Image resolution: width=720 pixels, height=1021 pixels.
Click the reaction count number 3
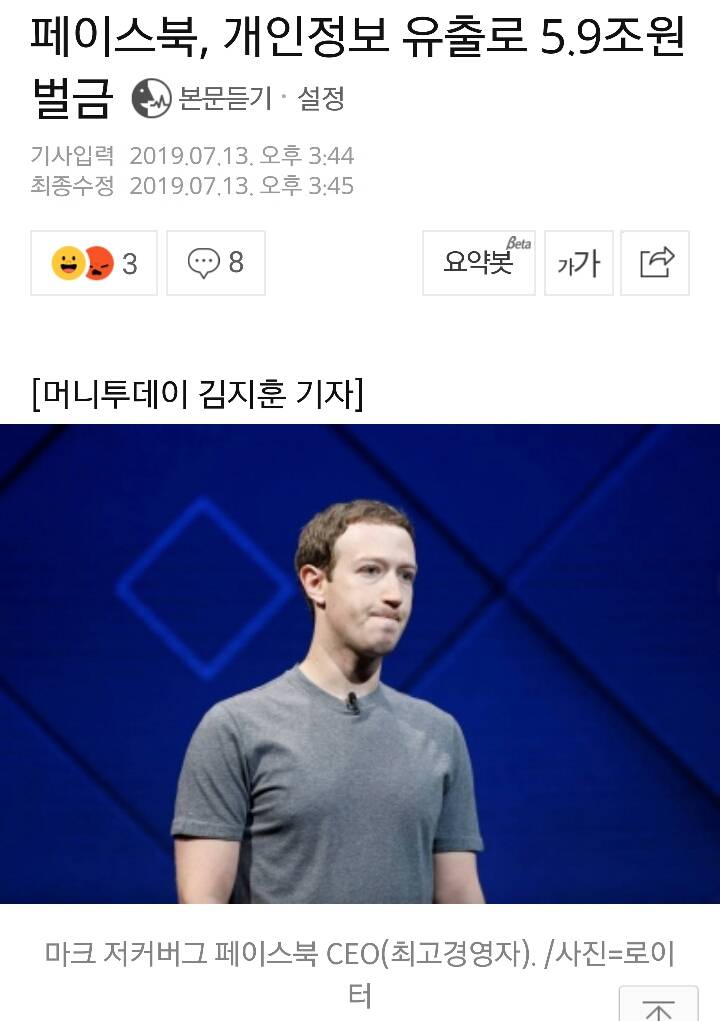coord(130,264)
